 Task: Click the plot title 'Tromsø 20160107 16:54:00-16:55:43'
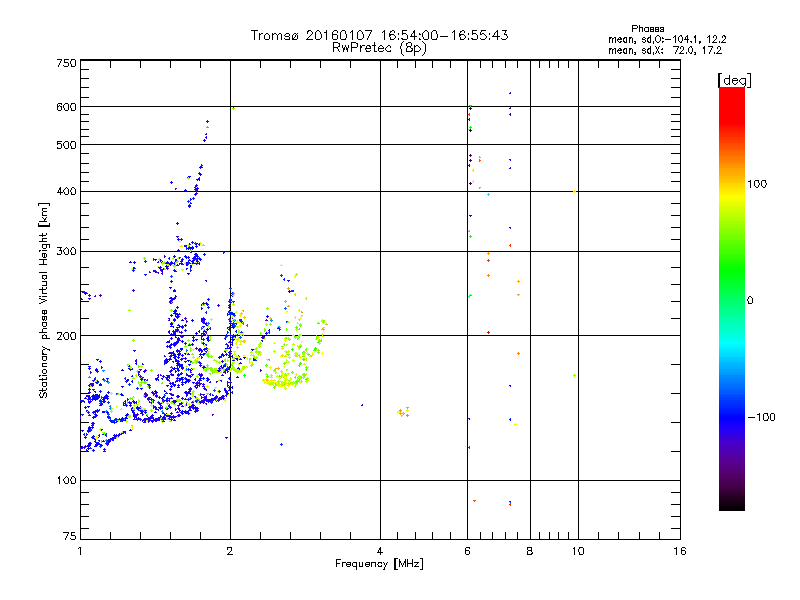pyautogui.click(x=379, y=35)
